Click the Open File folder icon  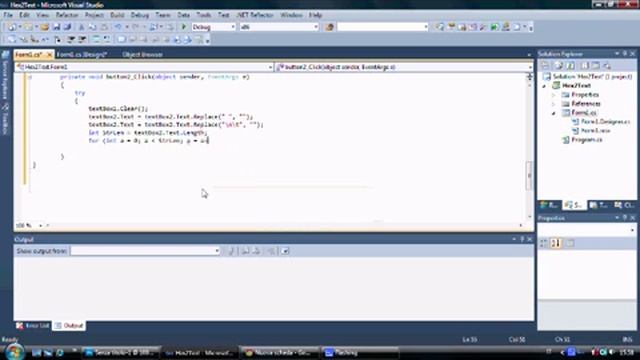tap(44, 27)
